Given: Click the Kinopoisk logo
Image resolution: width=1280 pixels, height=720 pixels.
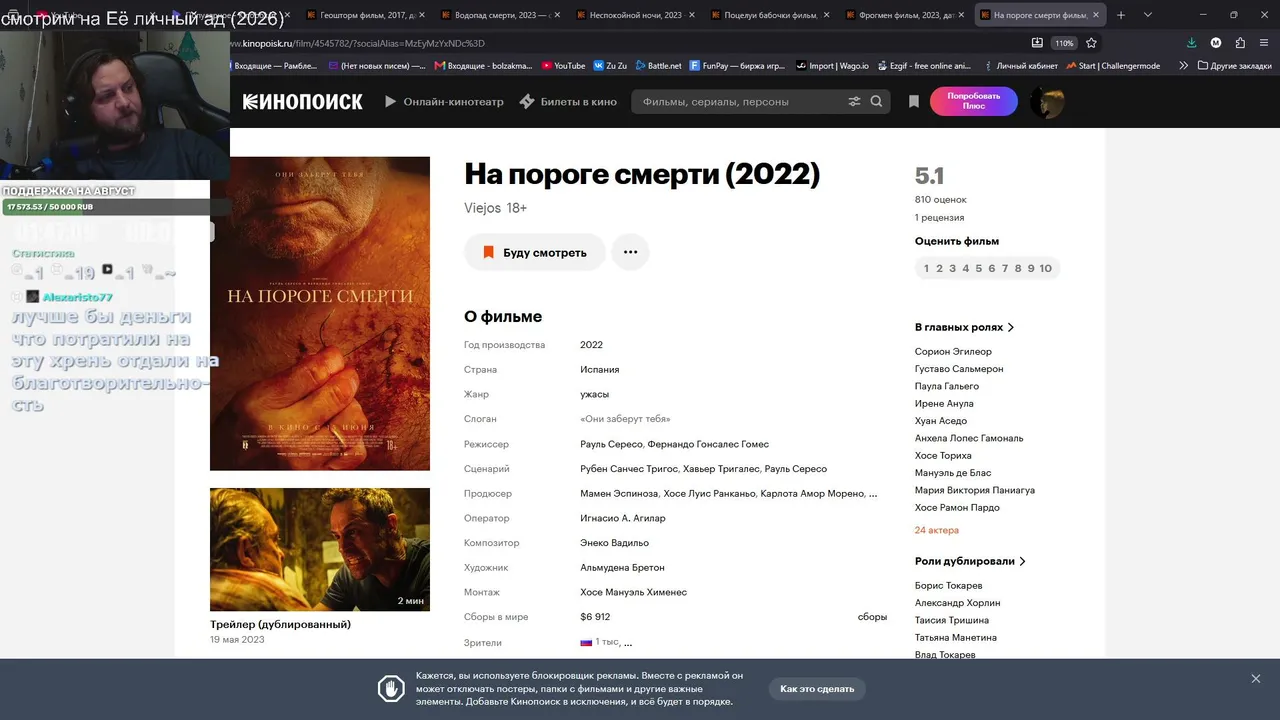Looking at the screenshot, I should (x=302, y=102).
